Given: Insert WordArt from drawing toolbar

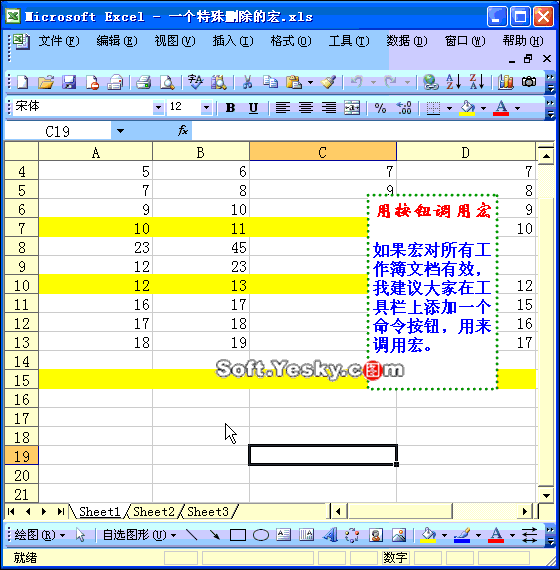Looking at the screenshot, I should pyautogui.click(x=330, y=535).
